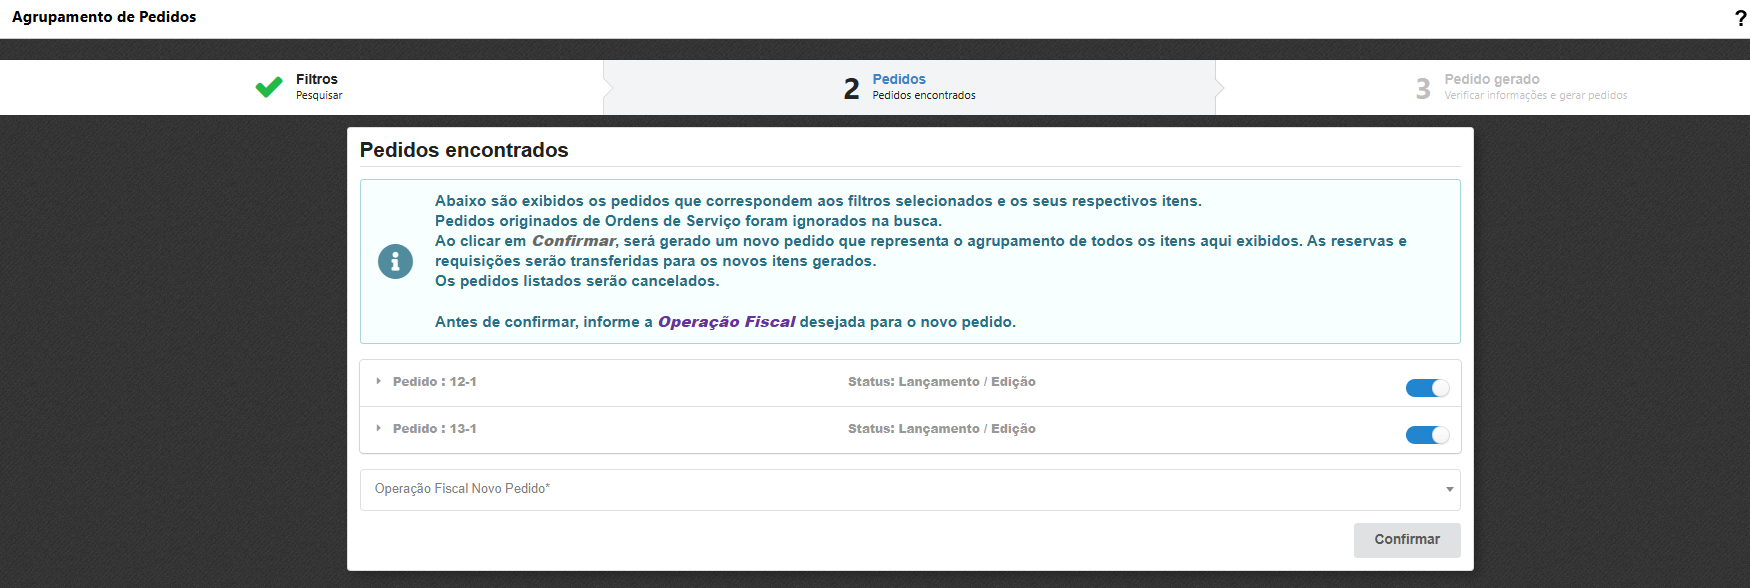Click the green checkmark on Filtros step
Viewport: 1750px width, 588px height.
coord(269,87)
